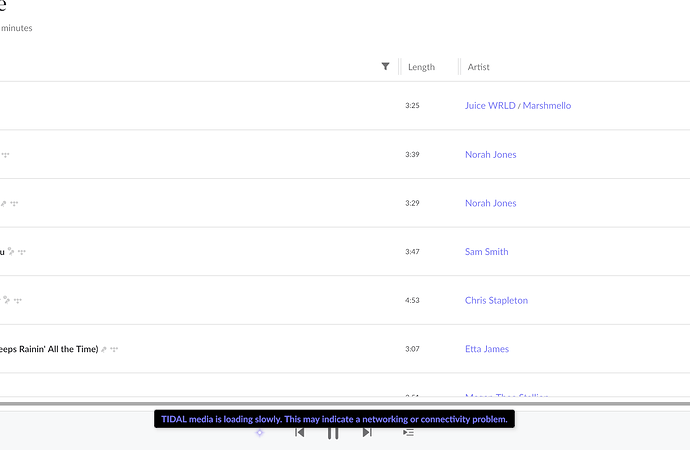Open the Etta James artist link
Image resolution: width=690 pixels, height=450 pixels.
coord(487,349)
